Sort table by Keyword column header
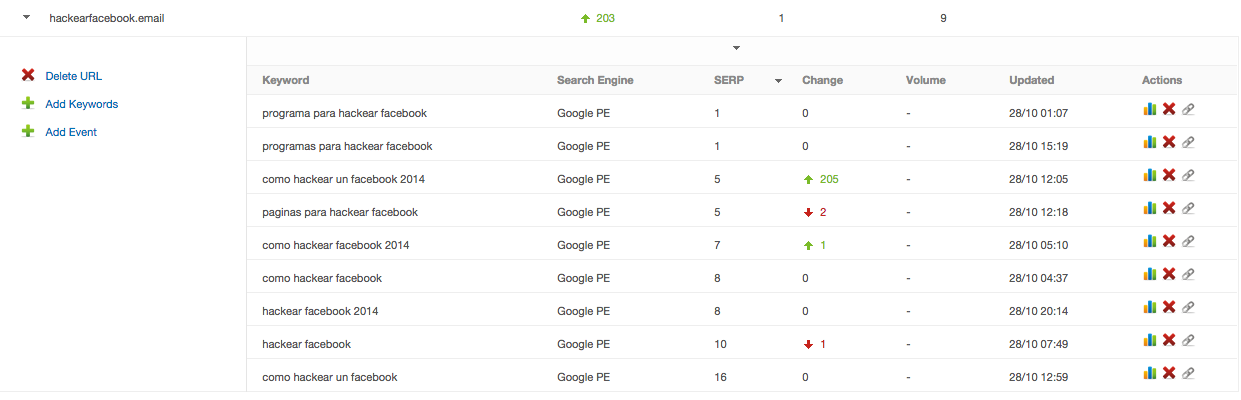The image size is (1241, 400). [x=286, y=80]
